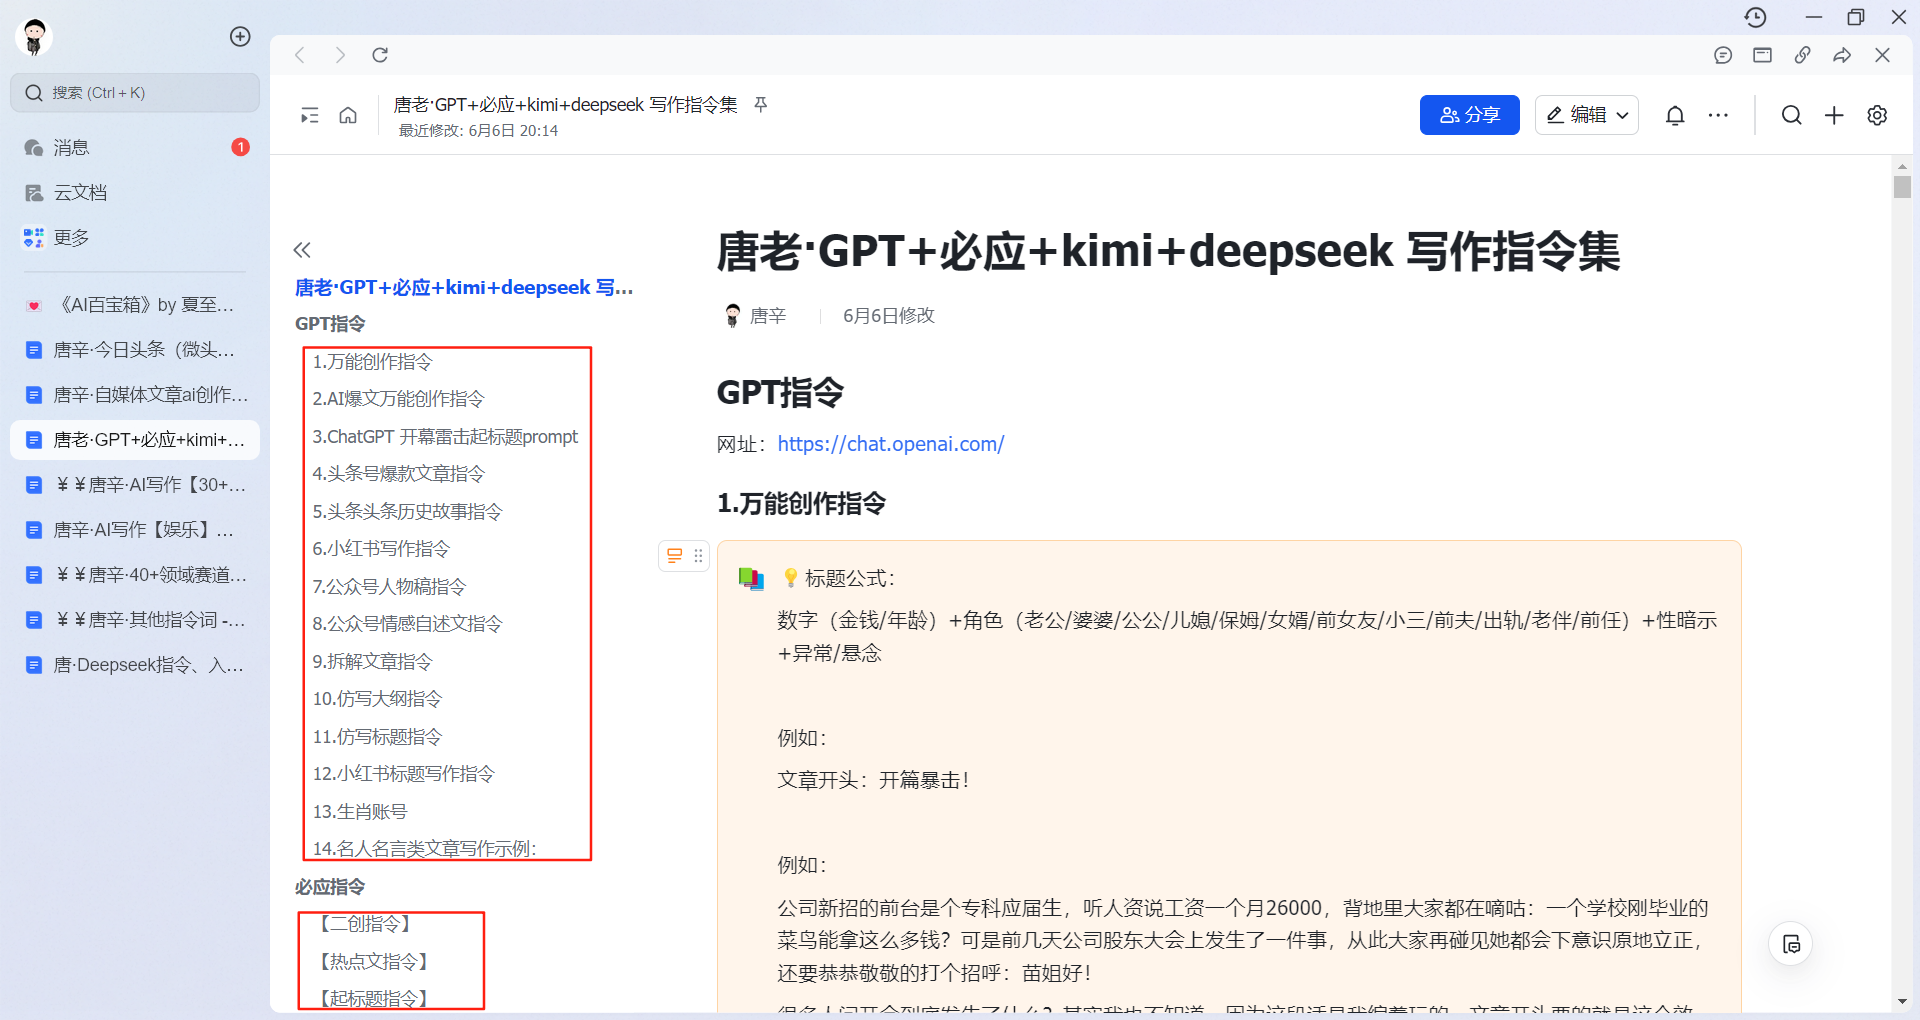This screenshot has height=1020, width=1920.
Task: Click the vertical scrollbar thumb
Action: coord(1902,187)
